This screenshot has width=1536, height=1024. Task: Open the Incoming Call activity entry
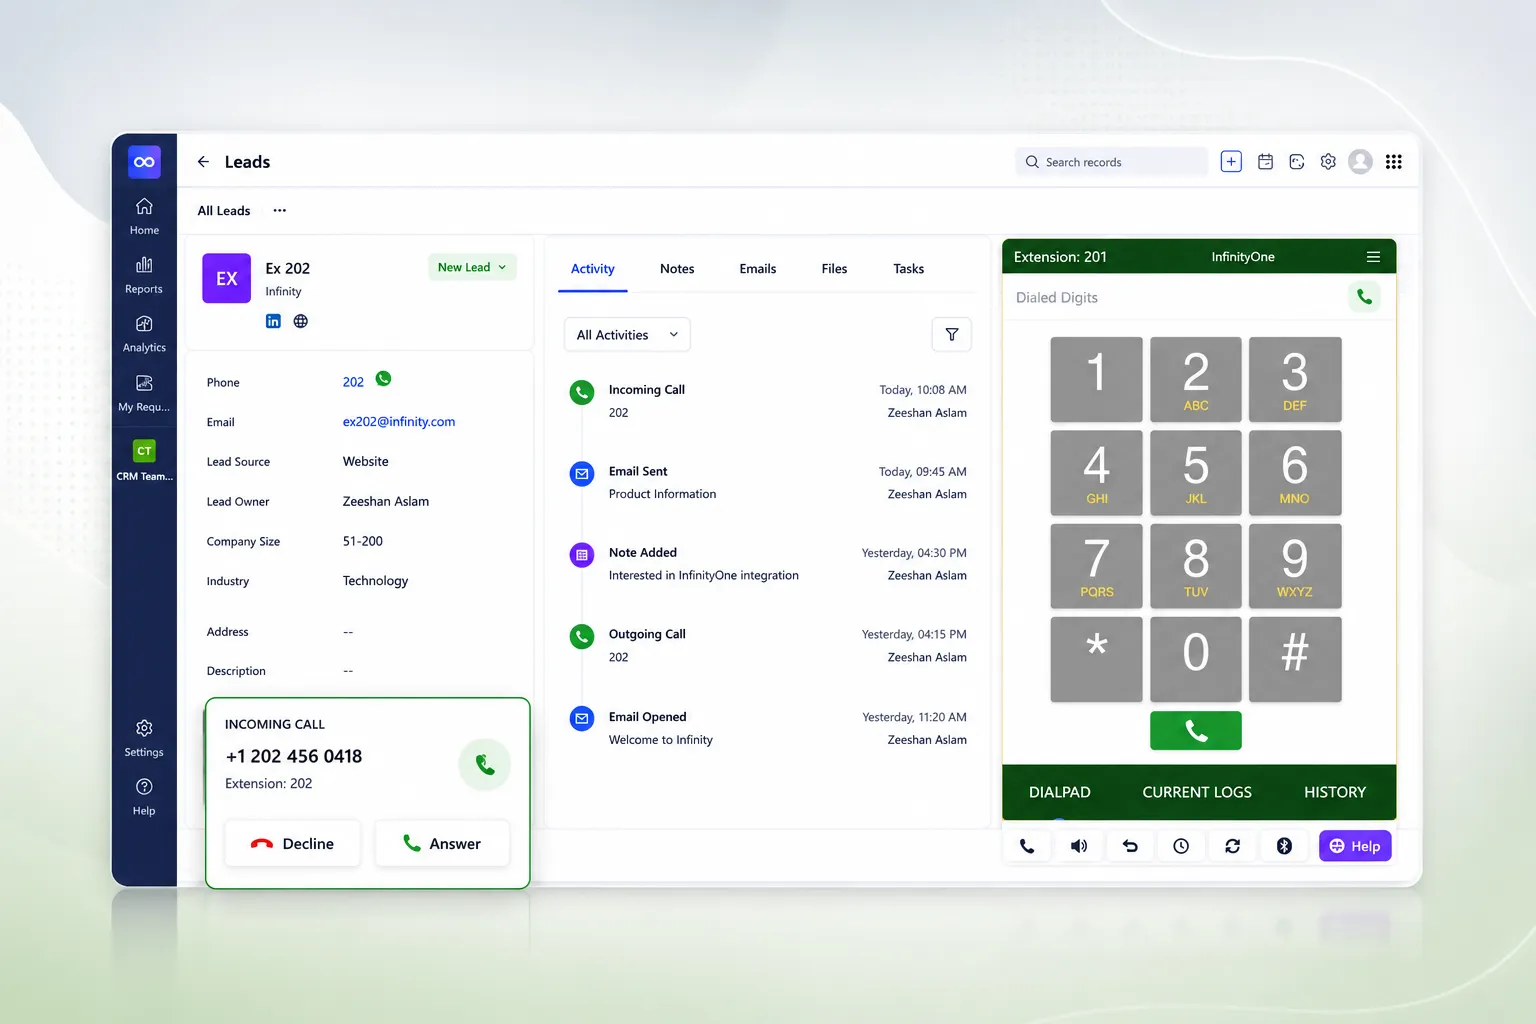click(768, 401)
